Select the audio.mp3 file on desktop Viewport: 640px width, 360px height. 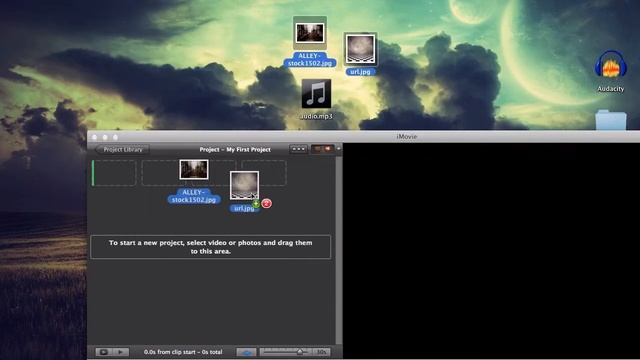[317, 94]
